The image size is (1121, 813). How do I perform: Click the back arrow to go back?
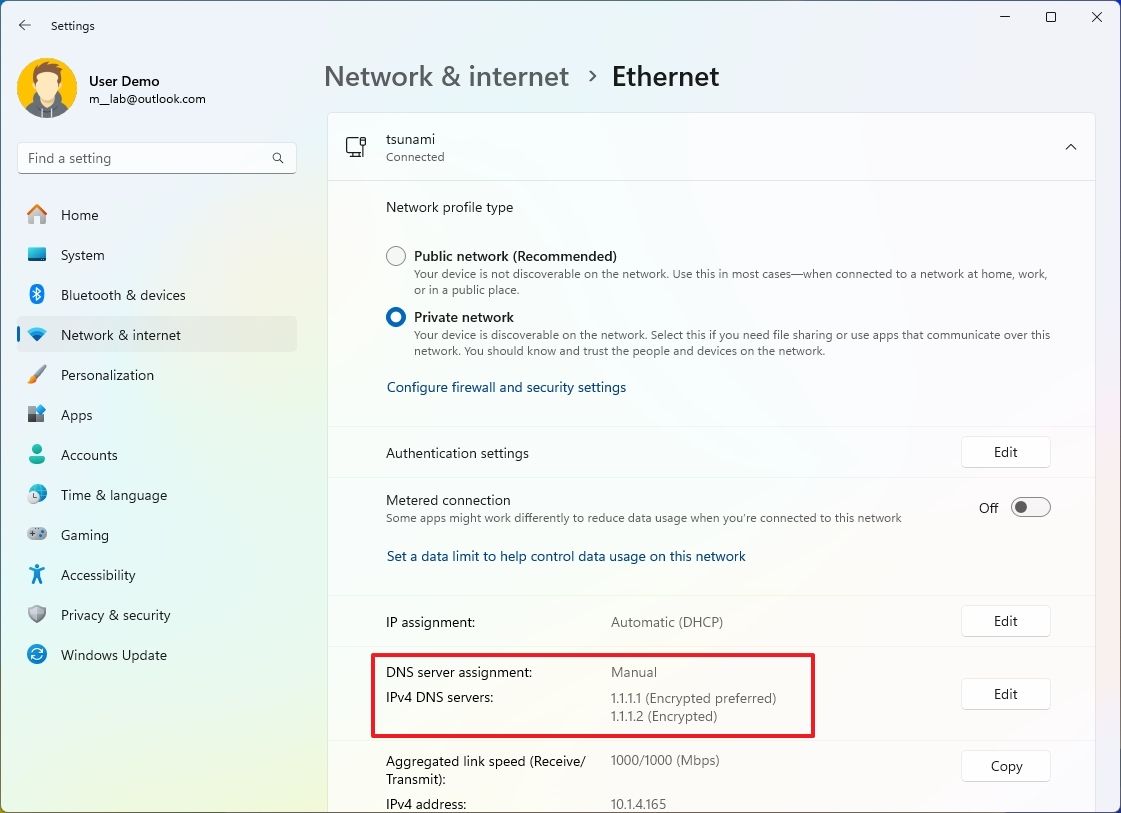(24, 25)
